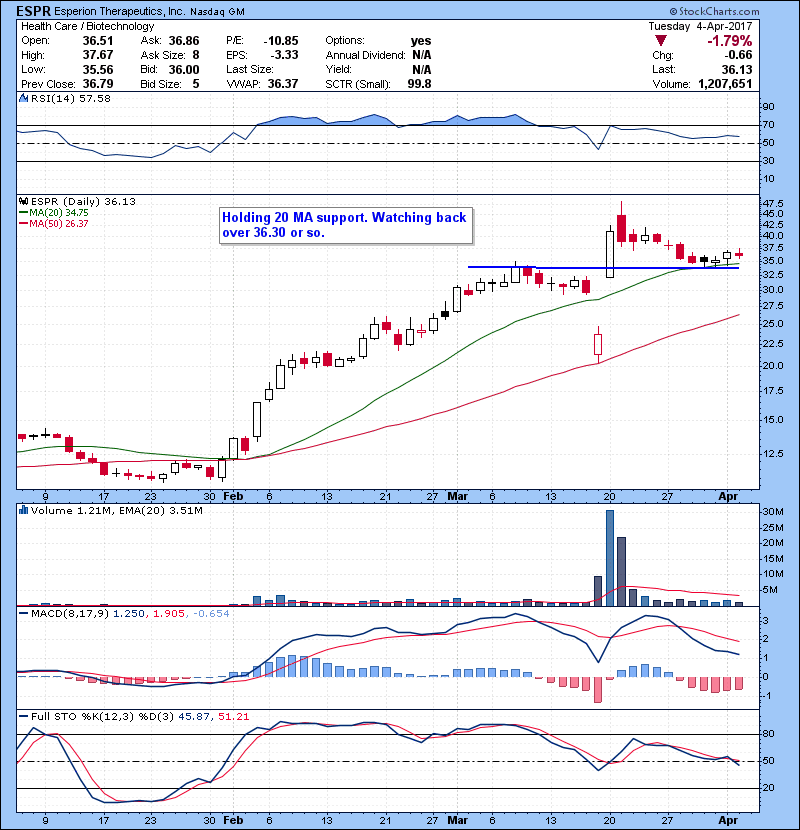800x830 pixels.
Task: Click the 47.5 price axis label
Action: tap(774, 203)
